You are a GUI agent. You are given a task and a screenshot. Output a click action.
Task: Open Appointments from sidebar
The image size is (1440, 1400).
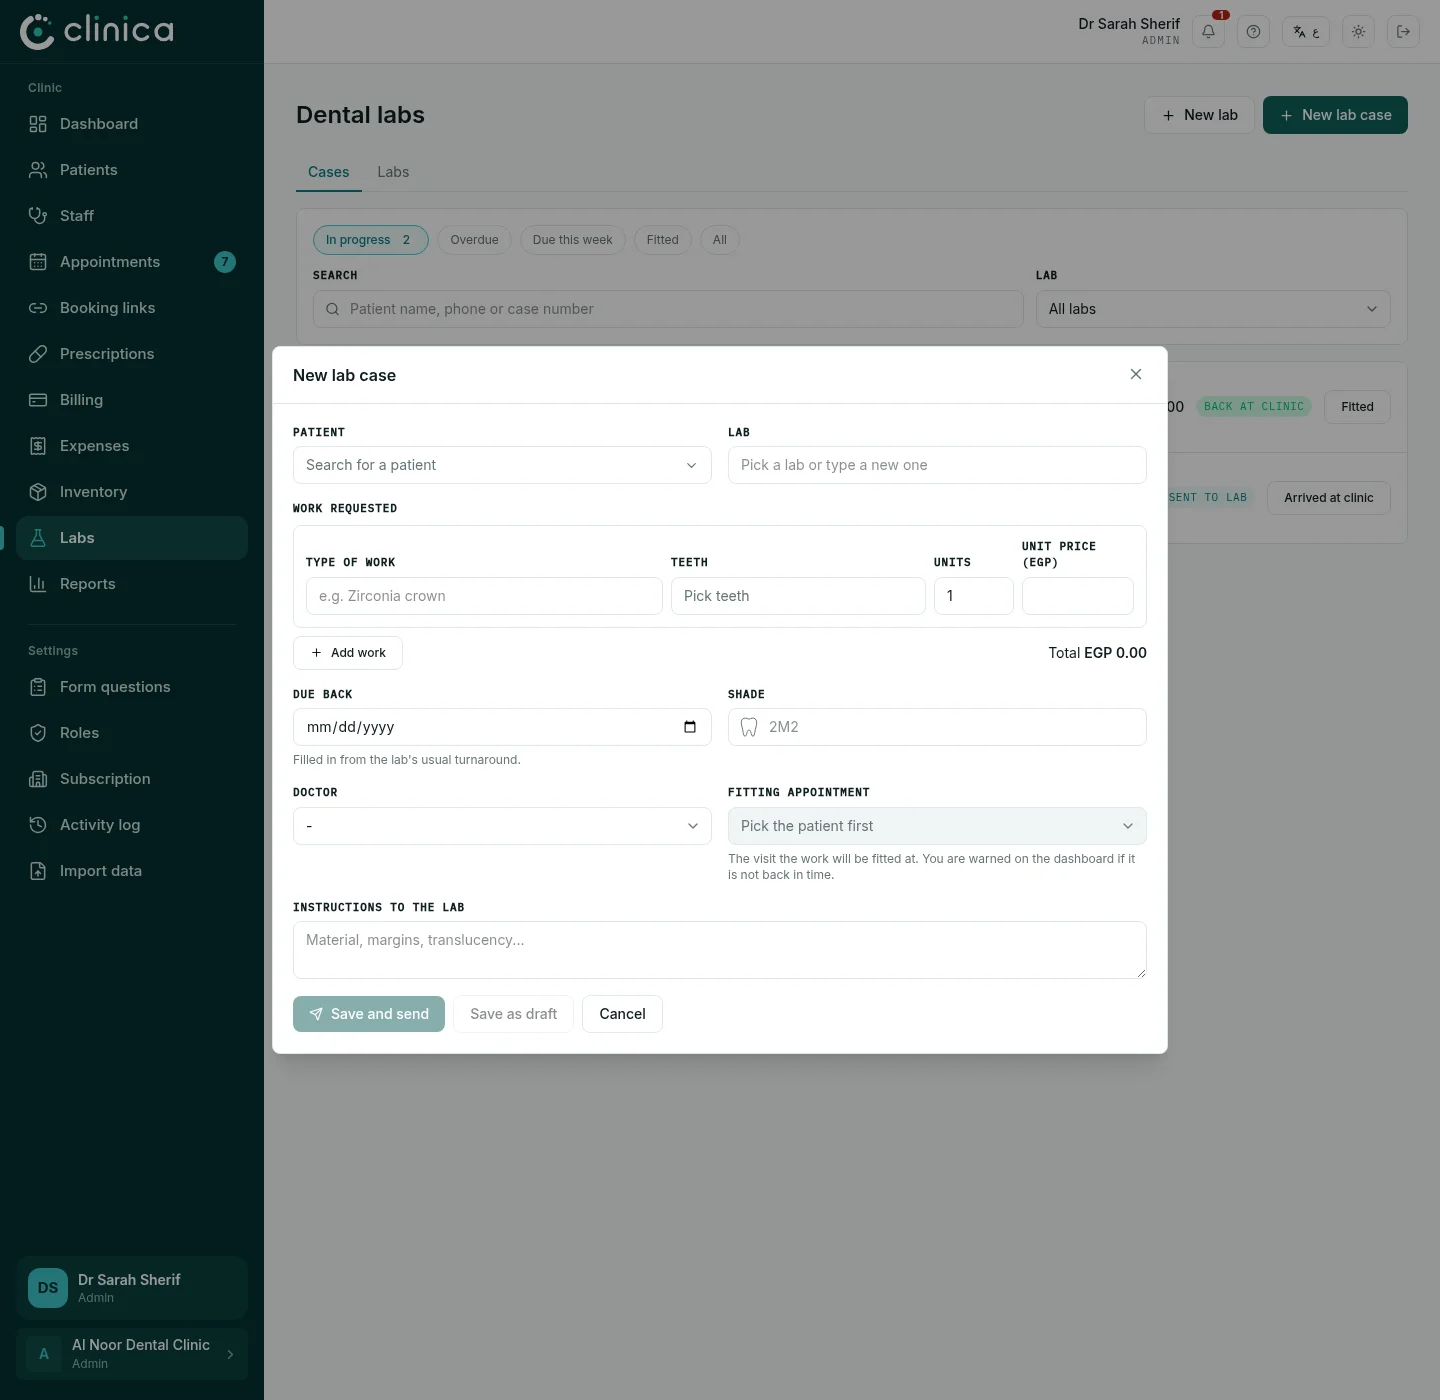click(x=132, y=262)
